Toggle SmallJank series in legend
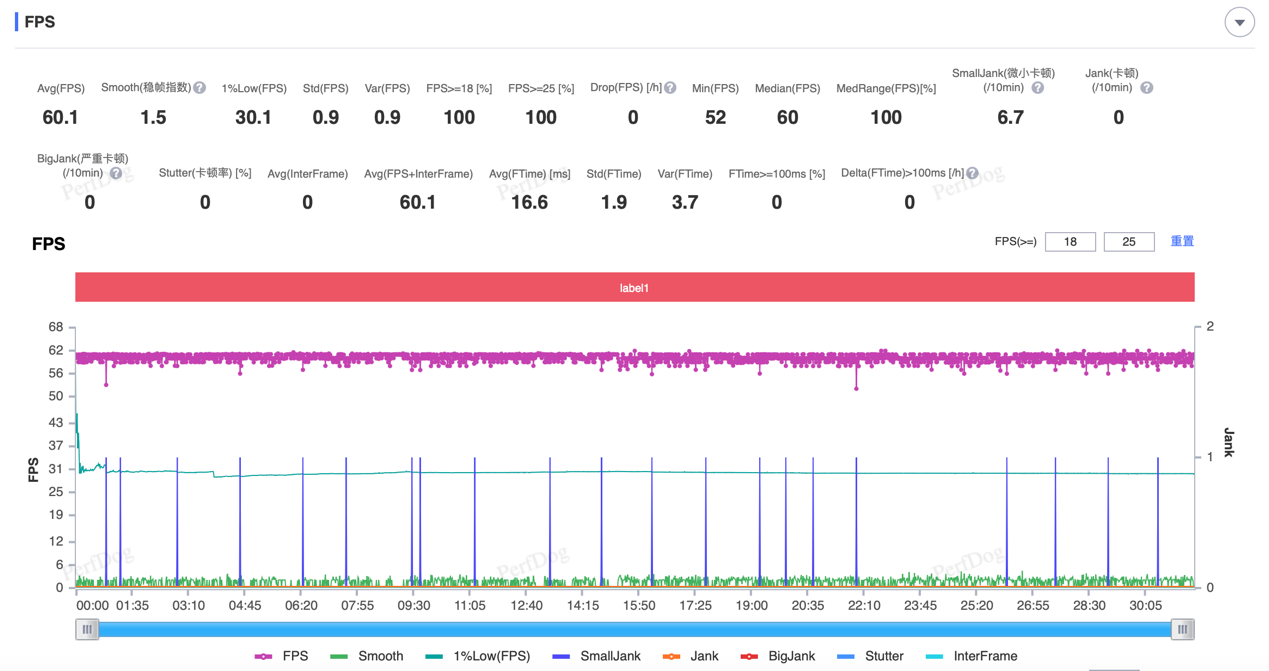The image size is (1269, 671). (596, 656)
